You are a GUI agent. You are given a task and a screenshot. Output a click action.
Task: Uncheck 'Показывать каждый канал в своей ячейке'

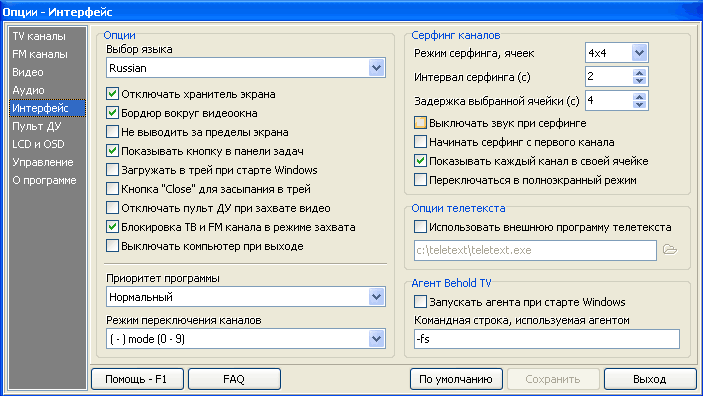click(x=420, y=161)
